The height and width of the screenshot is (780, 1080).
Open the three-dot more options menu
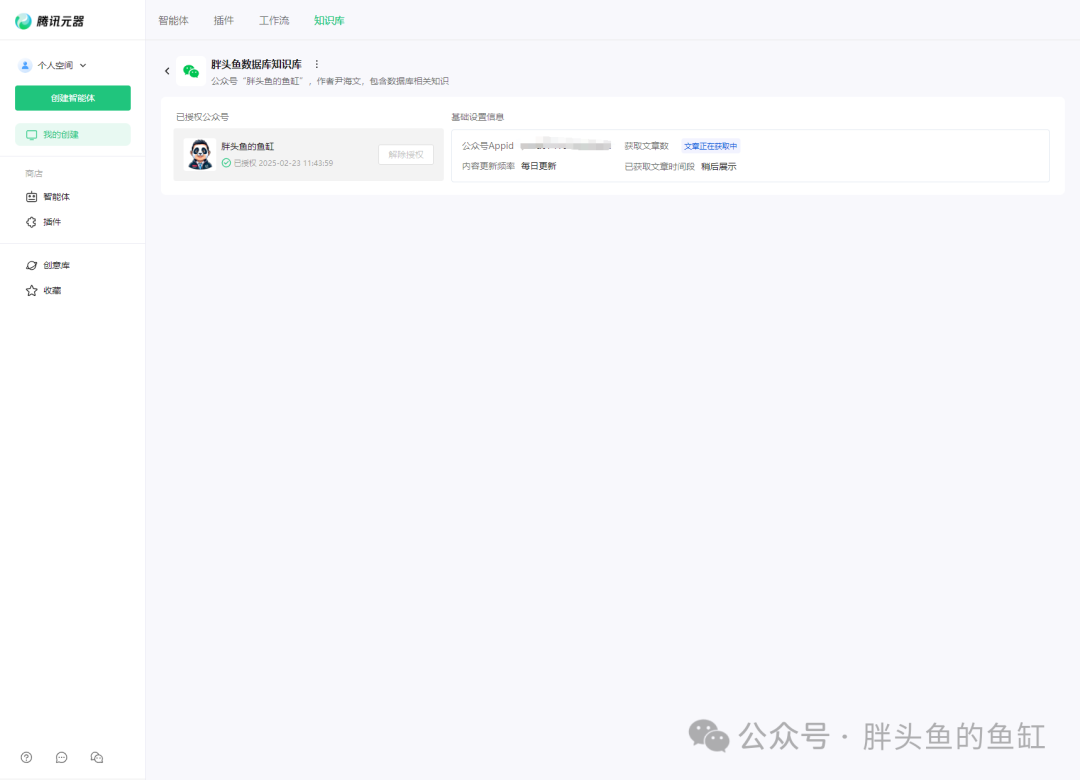[x=317, y=64]
